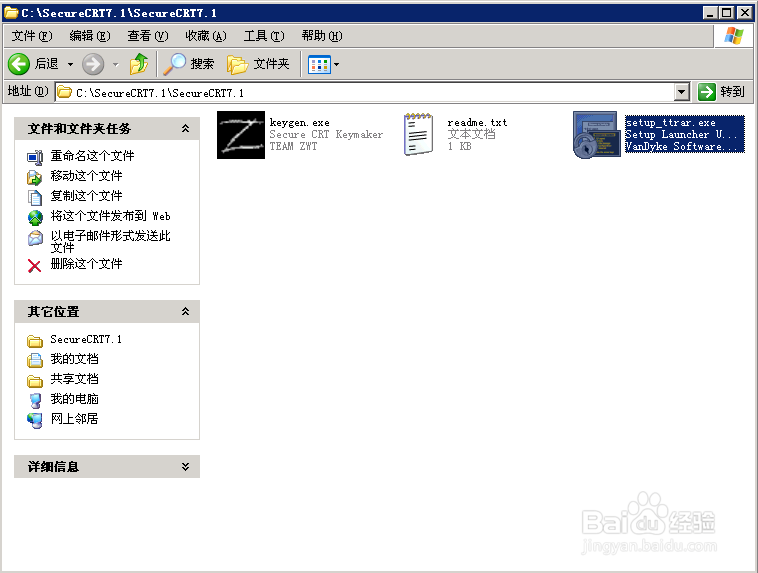
Task: Open the 查看(V) menu
Action: (148, 36)
